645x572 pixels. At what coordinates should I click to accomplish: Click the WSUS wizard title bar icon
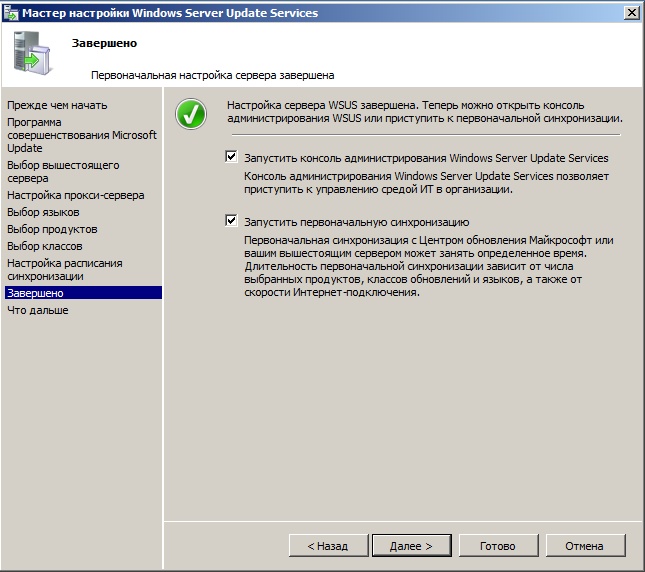click(x=11, y=13)
